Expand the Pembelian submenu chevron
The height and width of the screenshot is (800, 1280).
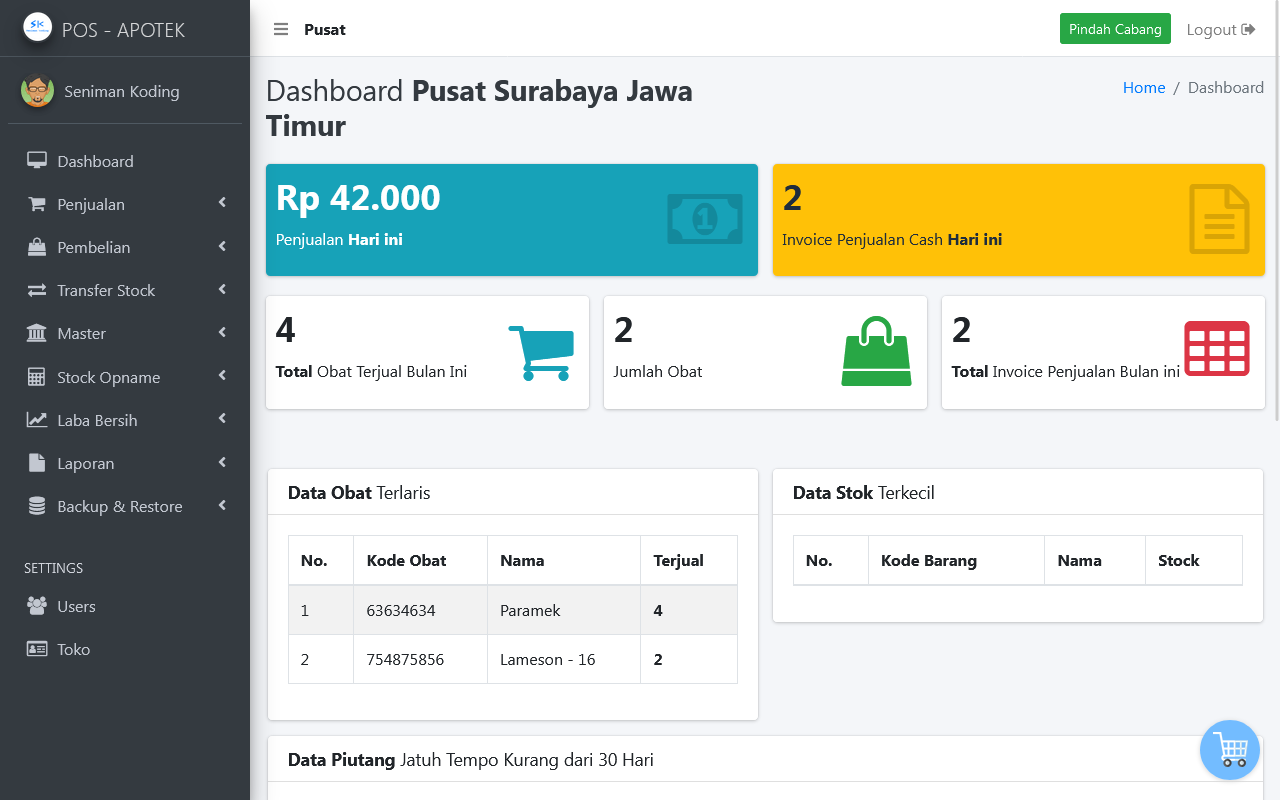pyautogui.click(x=222, y=246)
